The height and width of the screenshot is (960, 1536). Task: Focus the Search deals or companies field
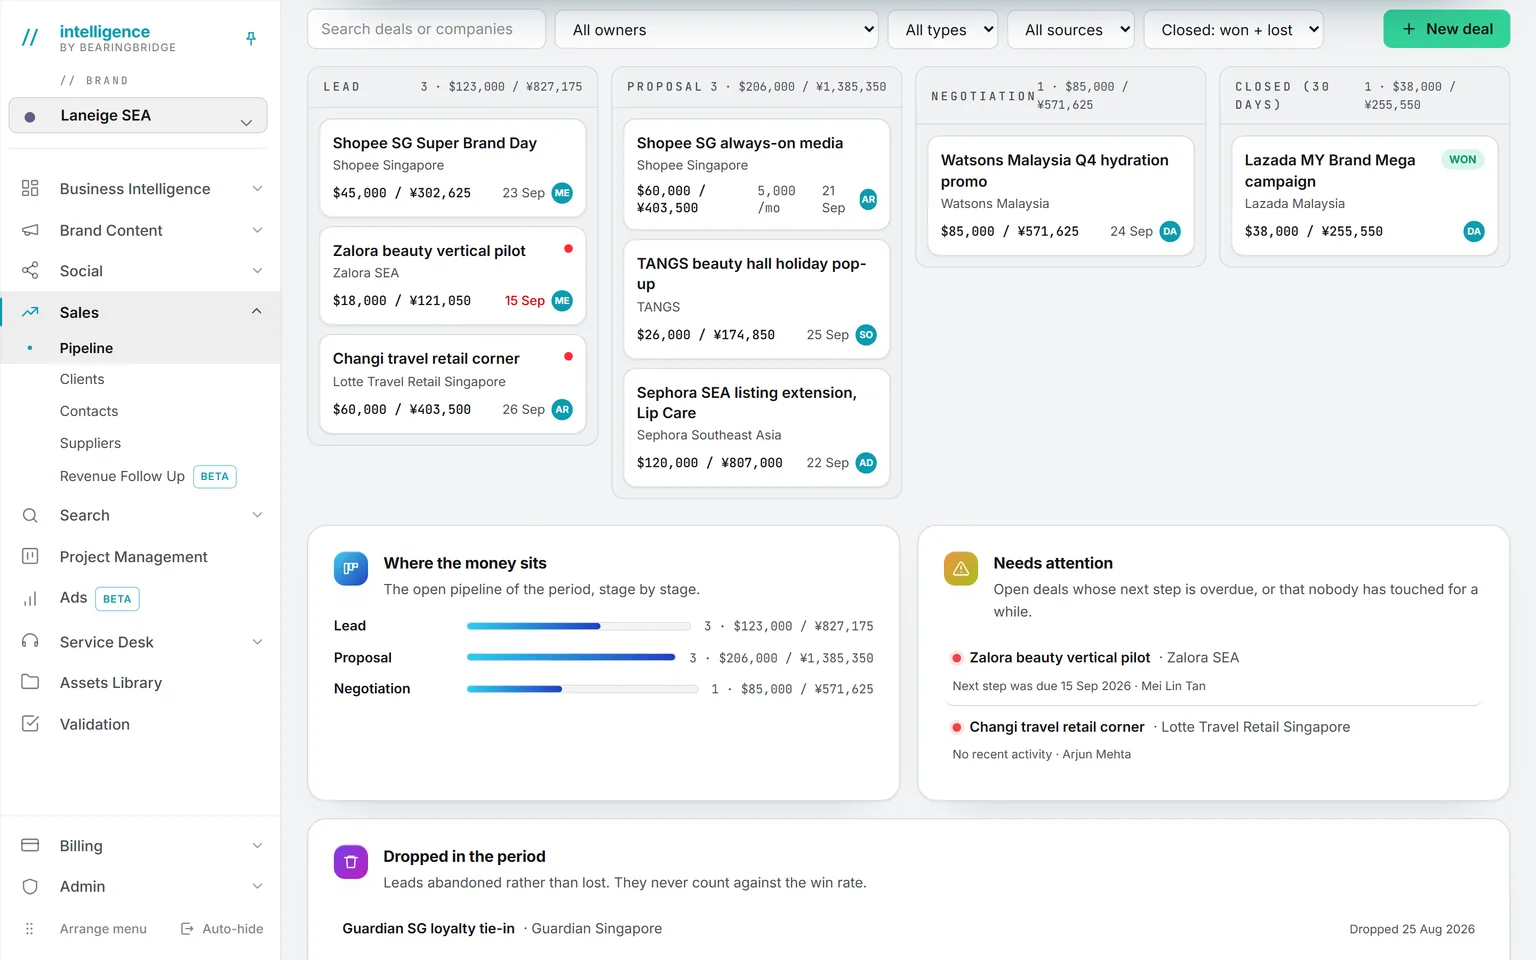(427, 29)
